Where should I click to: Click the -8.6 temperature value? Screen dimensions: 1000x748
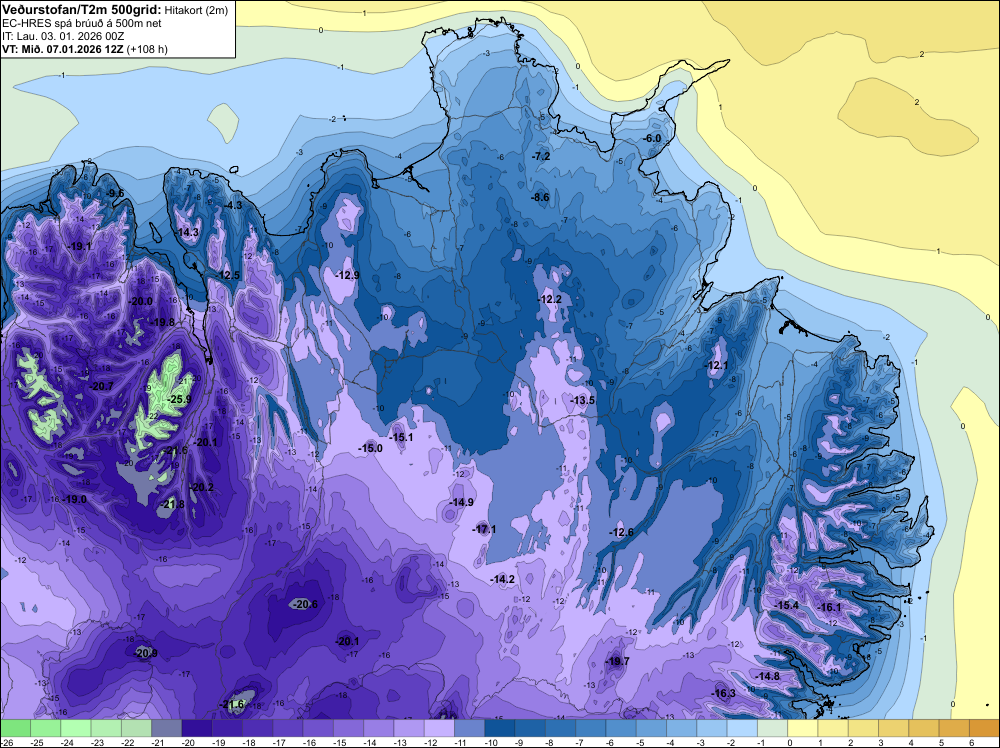click(x=540, y=197)
